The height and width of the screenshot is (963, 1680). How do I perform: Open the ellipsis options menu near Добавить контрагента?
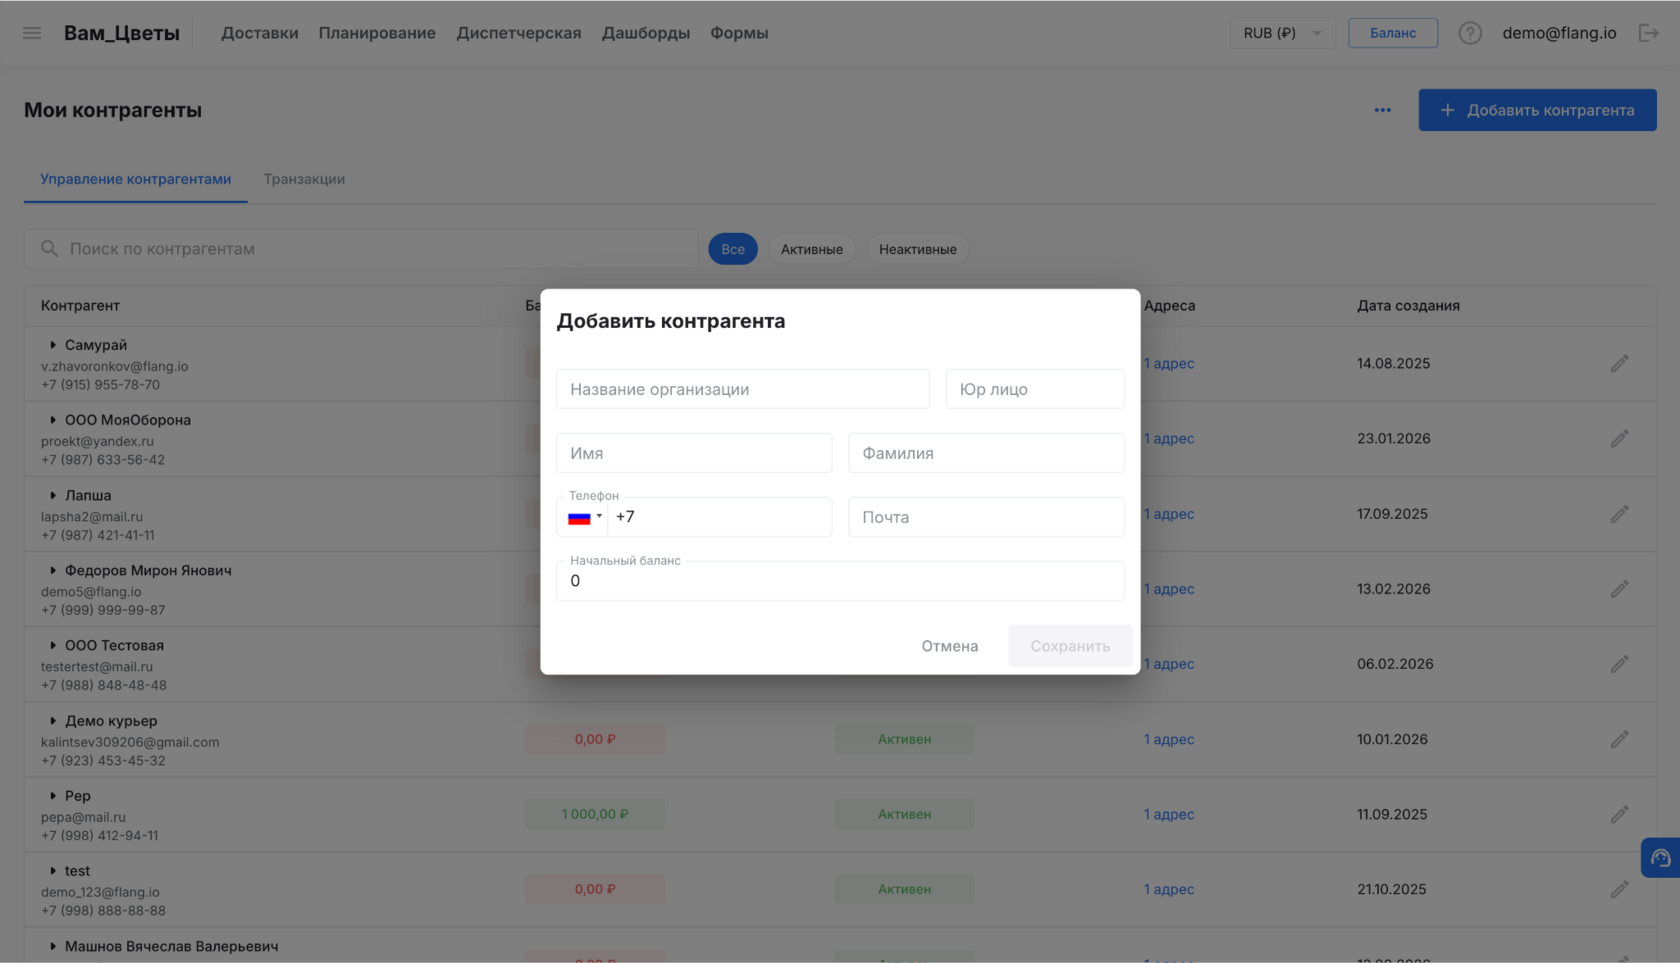1383,110
